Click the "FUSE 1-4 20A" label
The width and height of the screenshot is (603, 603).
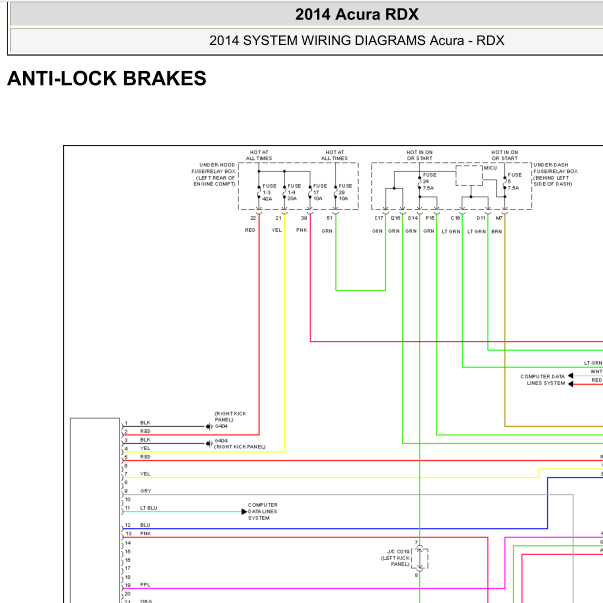[x=294, y=192]
